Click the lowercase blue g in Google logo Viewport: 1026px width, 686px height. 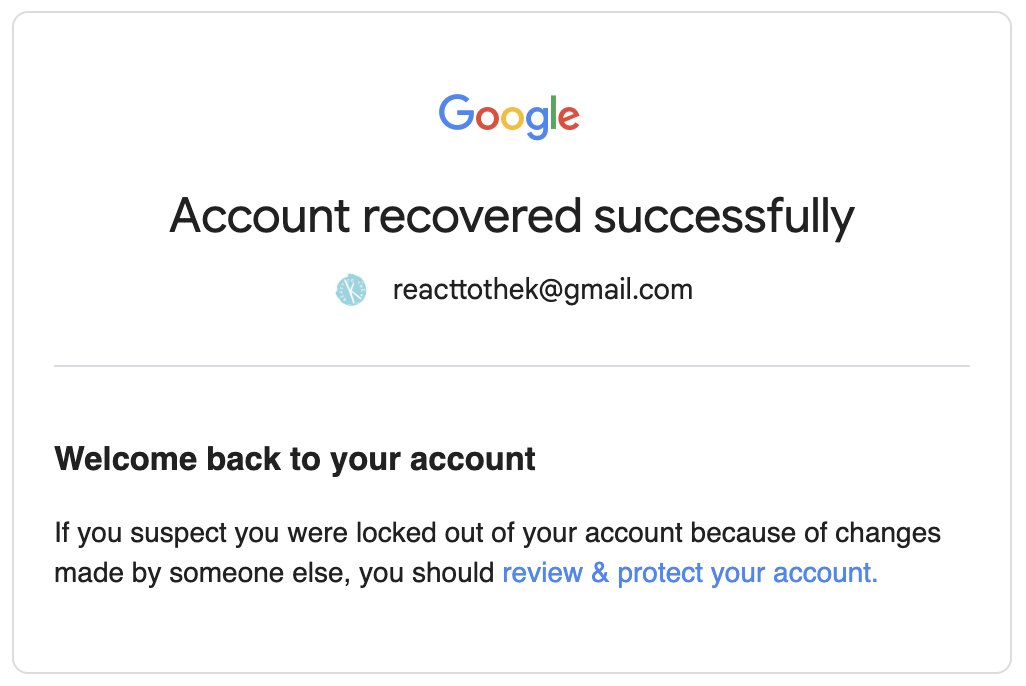(537, 122)
